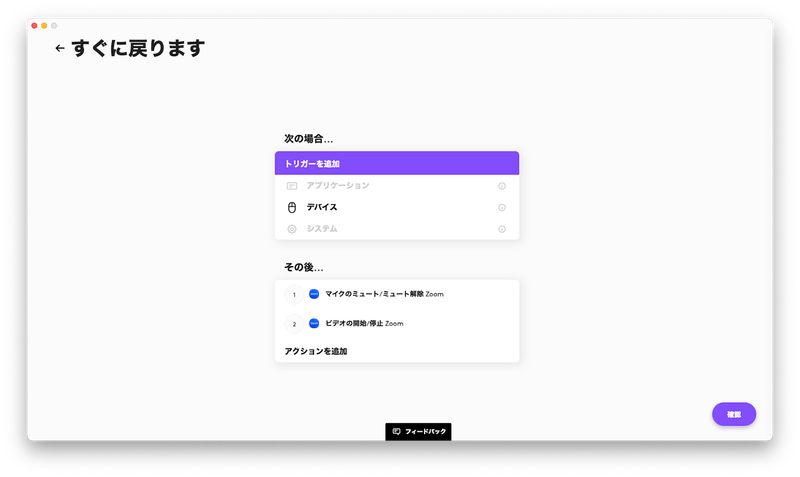Viewport: 800px width, 477px height.
Task: Click the mouse icon next to デバイス
Action: [x=292, y=207]
